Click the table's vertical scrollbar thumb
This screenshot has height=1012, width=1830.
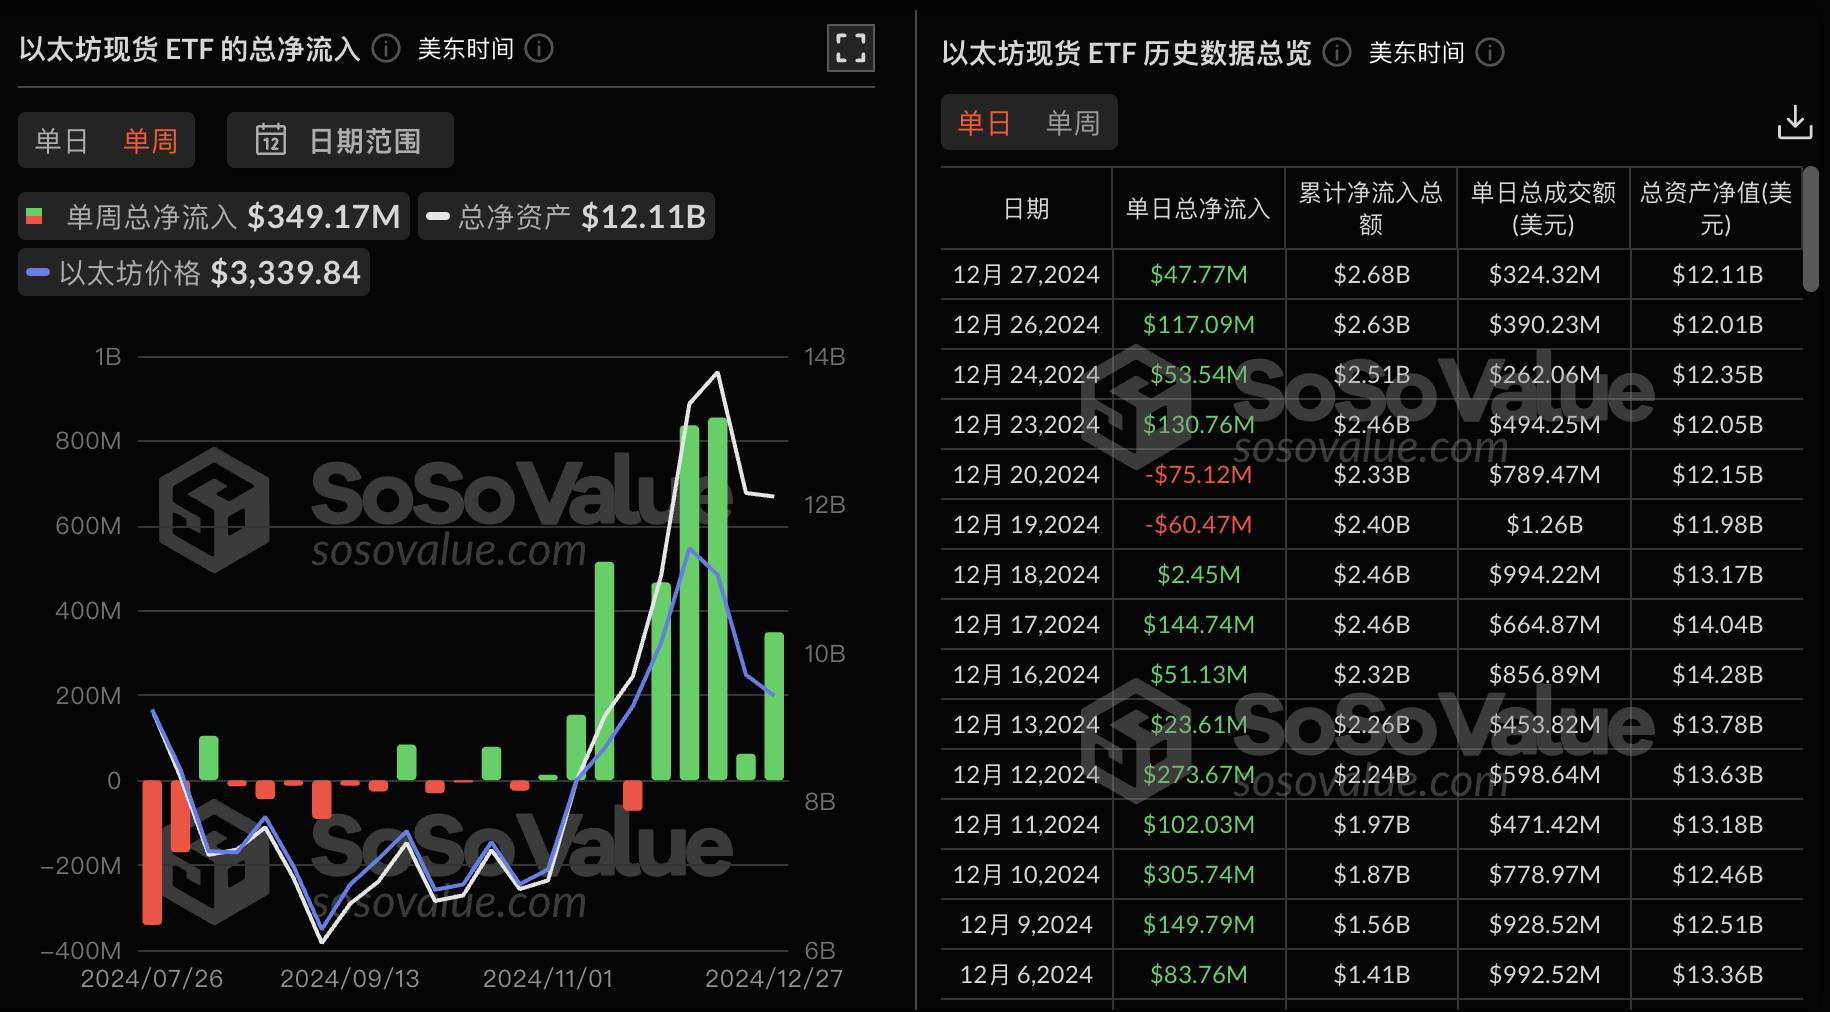tap(1810, 230)
